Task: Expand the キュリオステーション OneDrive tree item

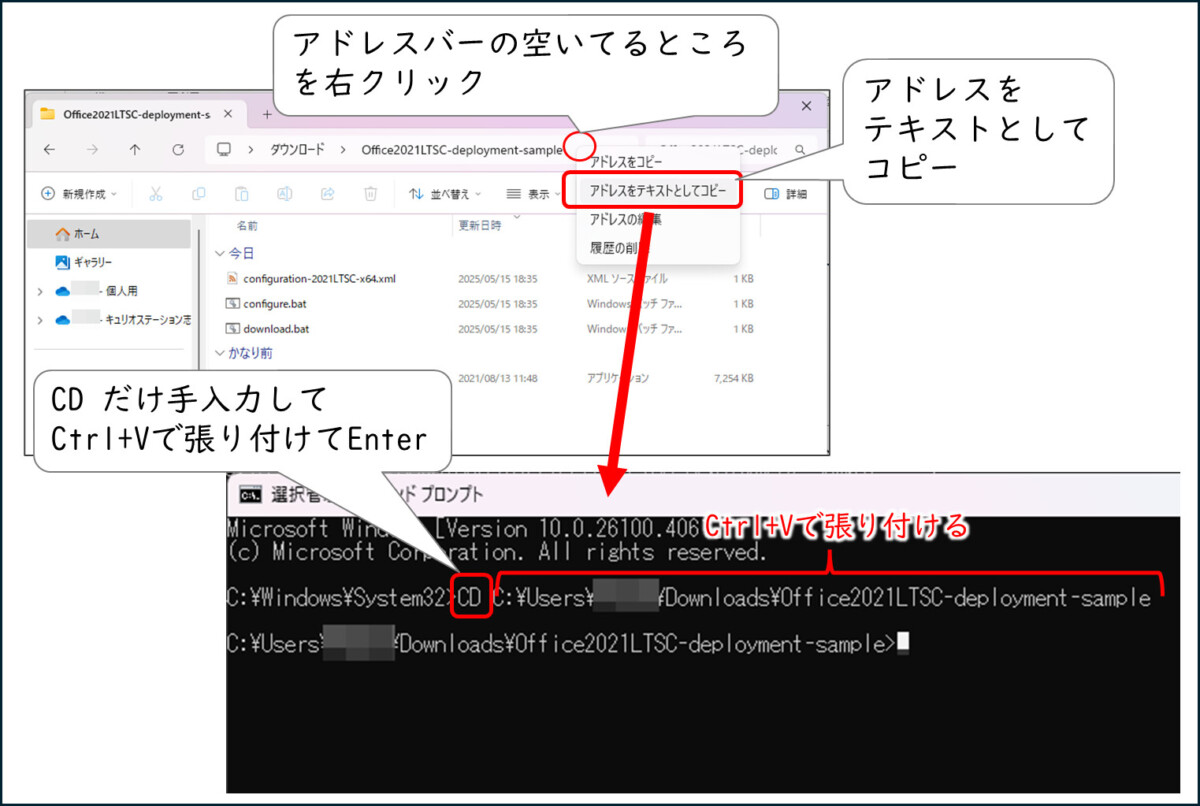Action: pos(39,320)
